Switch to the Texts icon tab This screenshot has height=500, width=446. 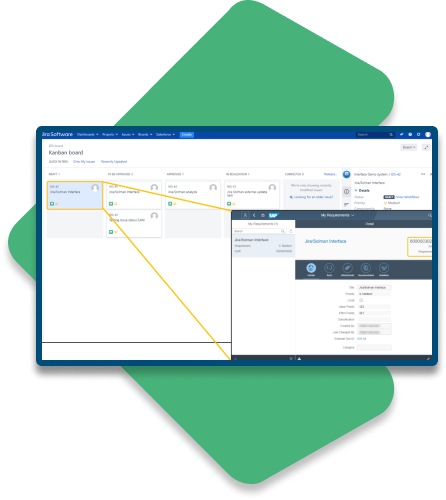[329, 269]
